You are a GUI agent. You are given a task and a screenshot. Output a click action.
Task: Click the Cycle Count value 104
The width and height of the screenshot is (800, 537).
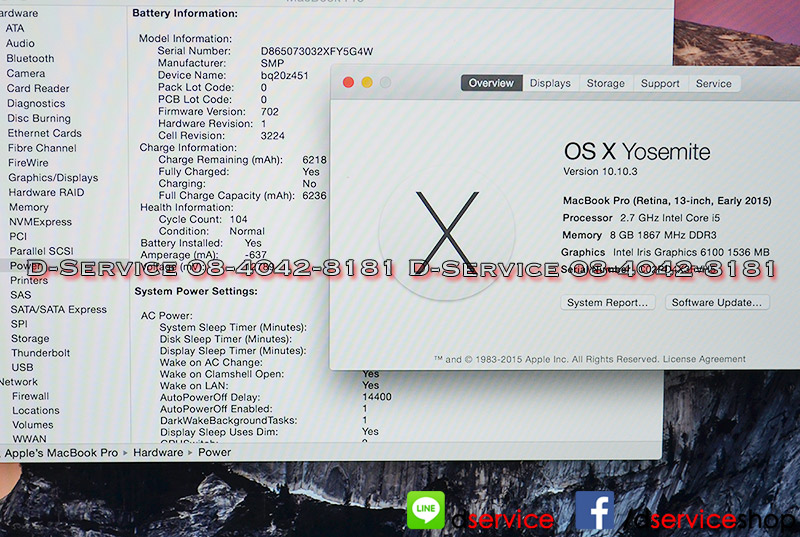point(238,219)
